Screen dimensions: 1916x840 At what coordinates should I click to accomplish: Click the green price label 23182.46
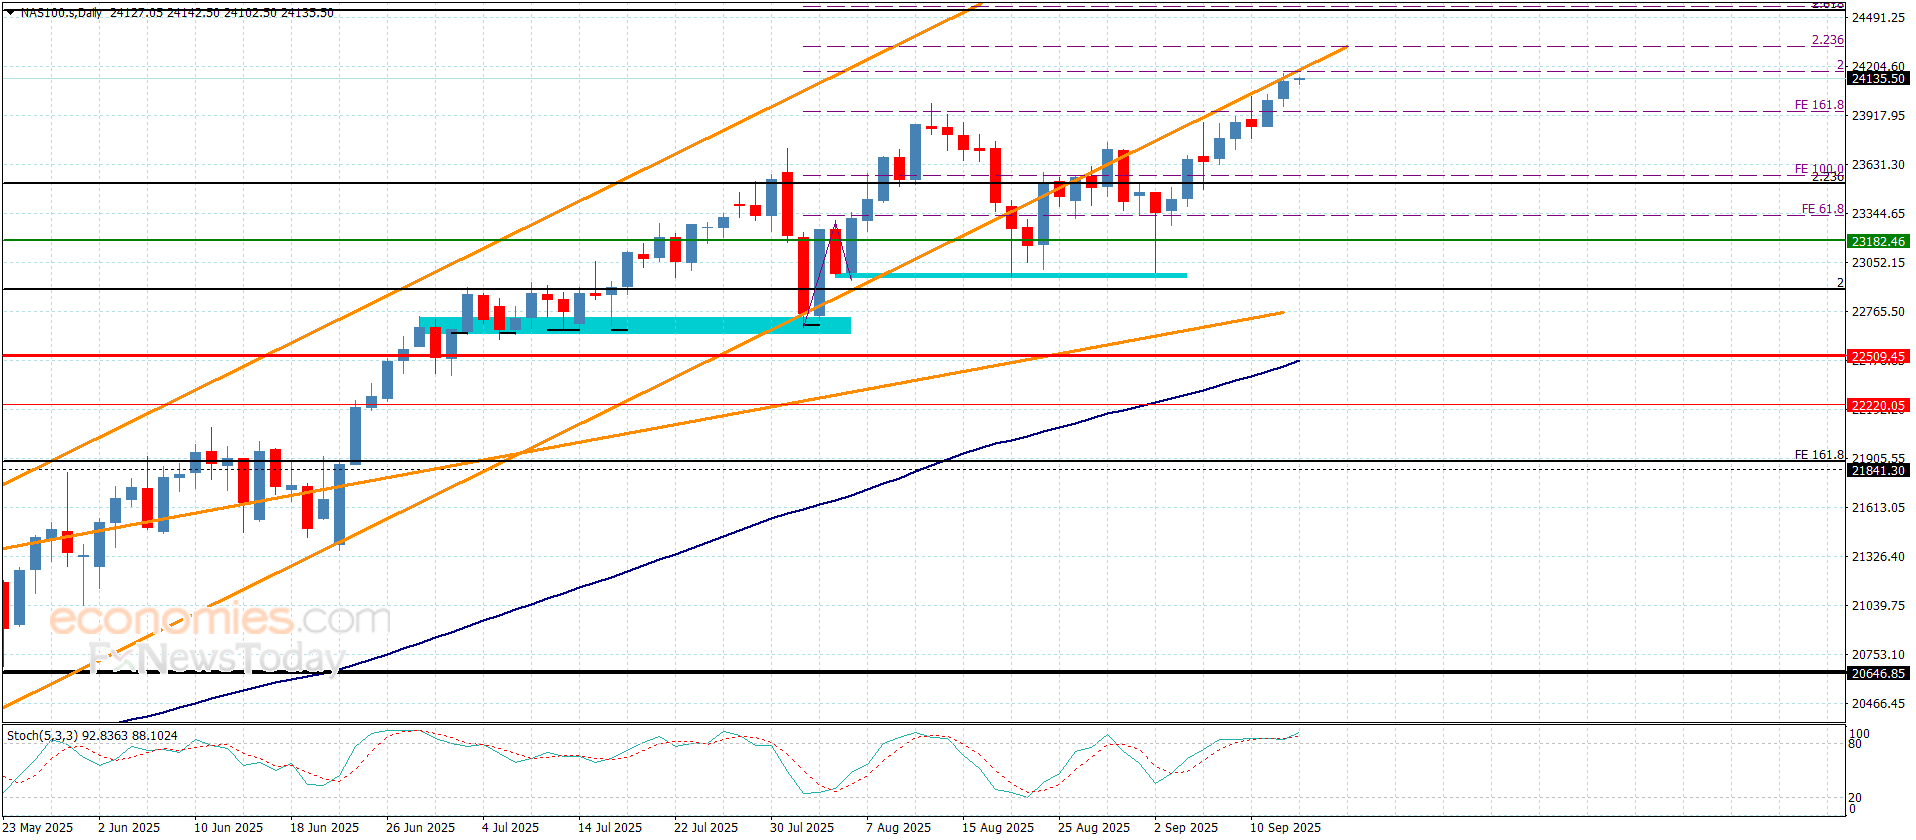[1878, 241]
